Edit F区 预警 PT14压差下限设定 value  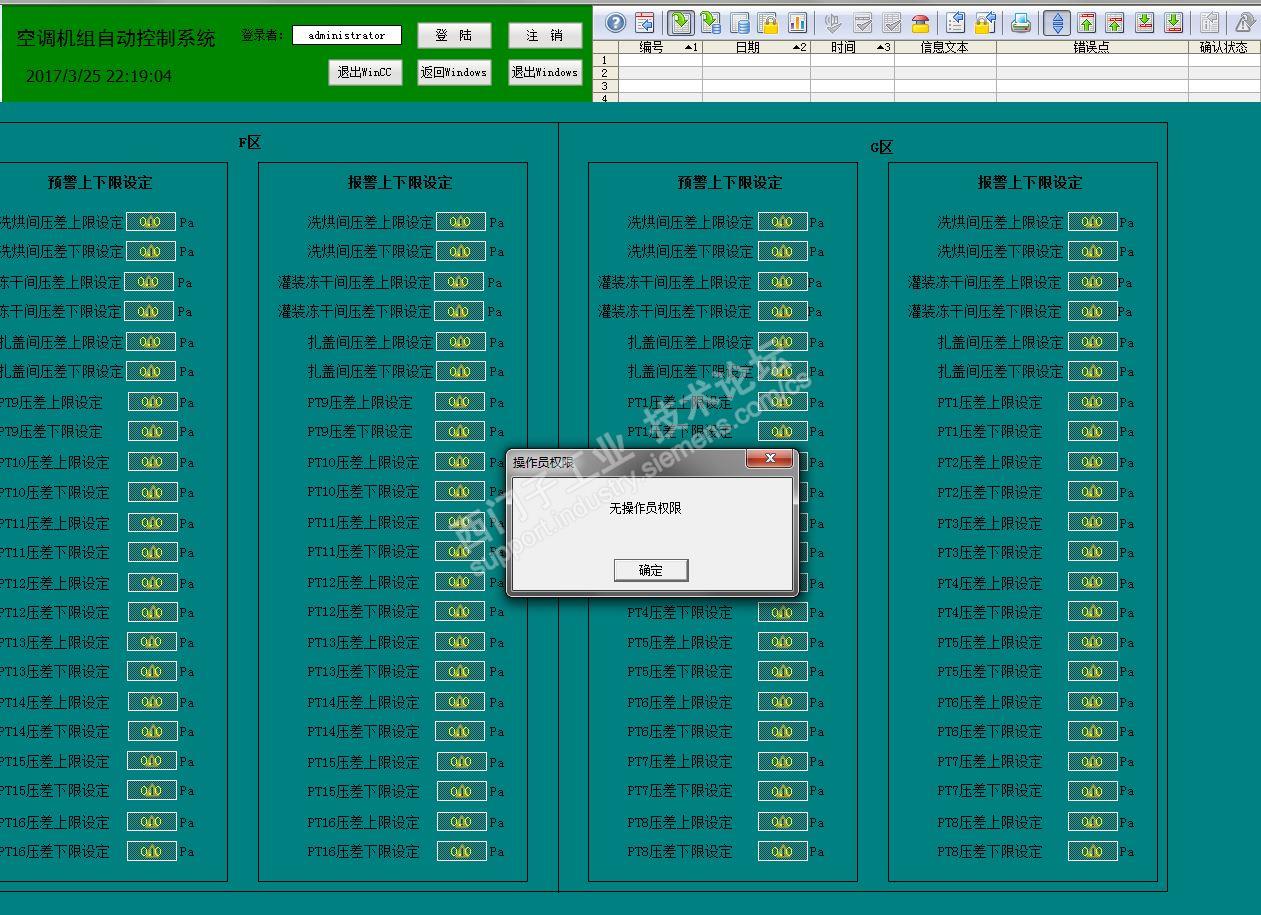[x=151, y=731]
